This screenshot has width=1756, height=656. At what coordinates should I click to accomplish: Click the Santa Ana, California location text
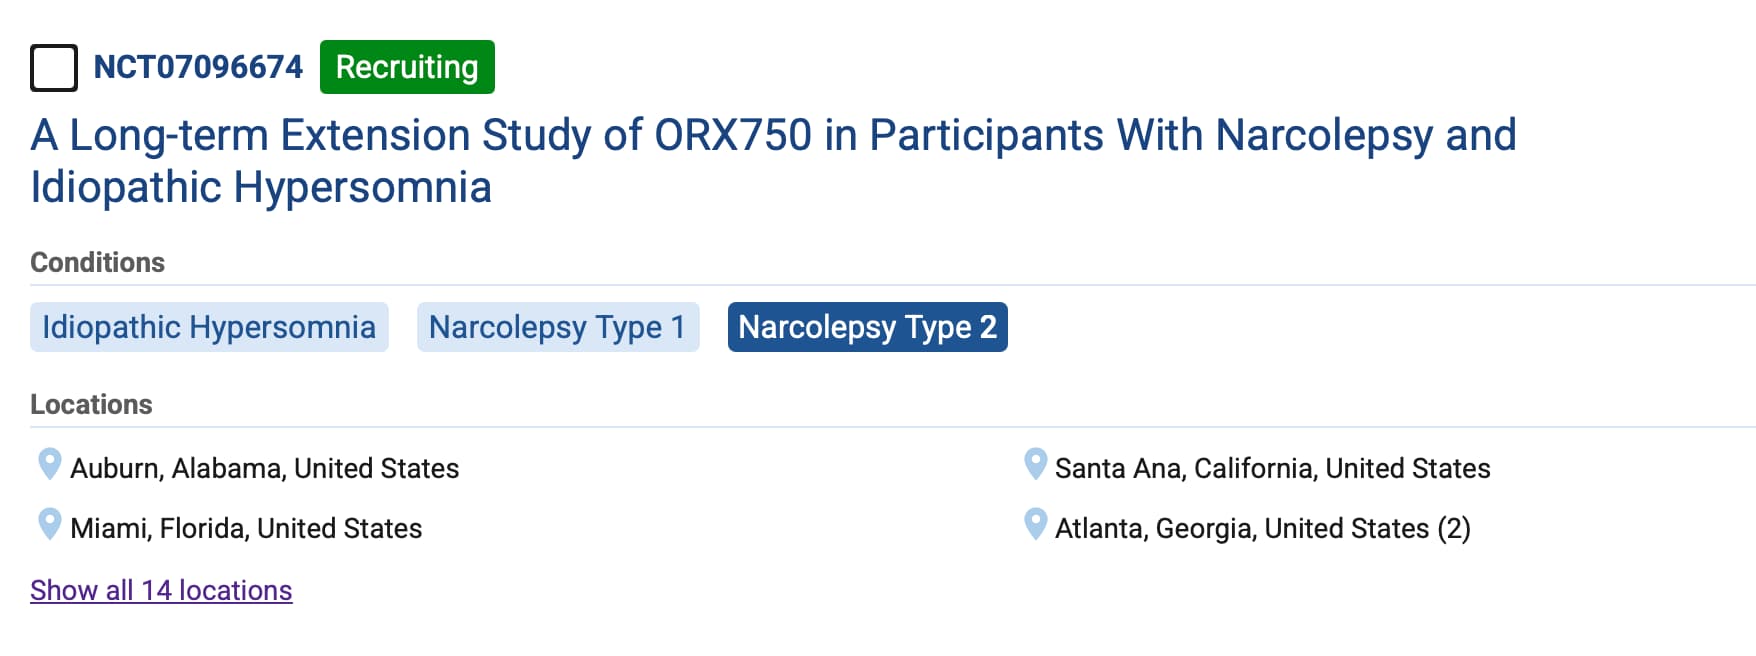[1272, 468]
